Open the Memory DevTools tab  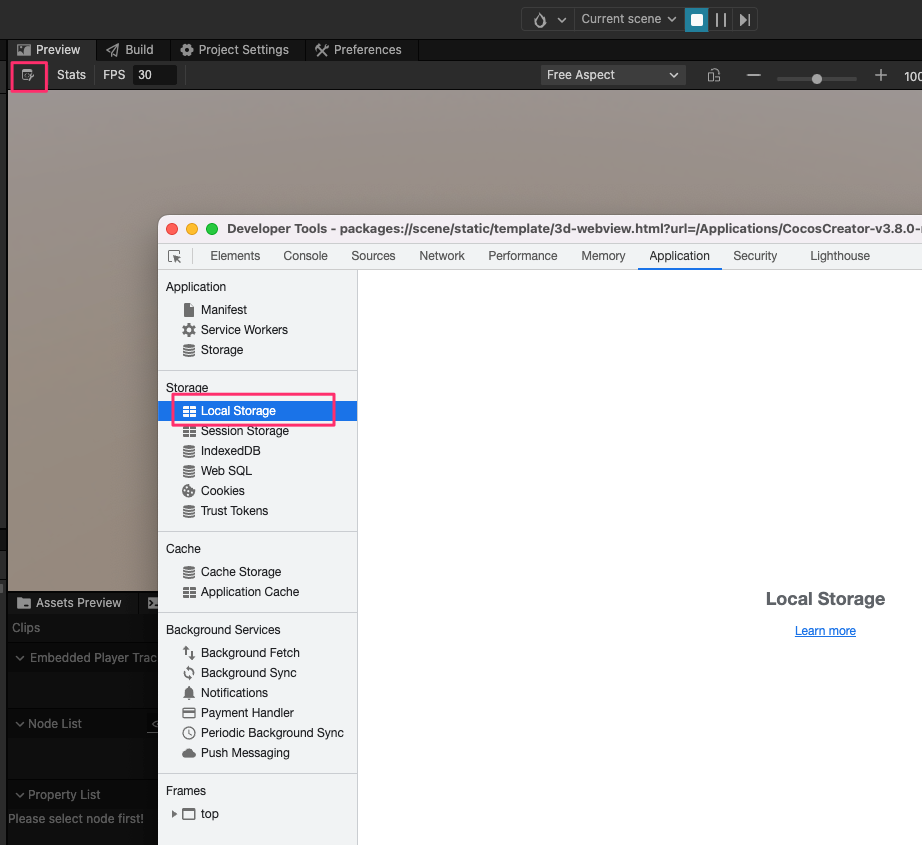pyautogui.click(x=603, y=256)
